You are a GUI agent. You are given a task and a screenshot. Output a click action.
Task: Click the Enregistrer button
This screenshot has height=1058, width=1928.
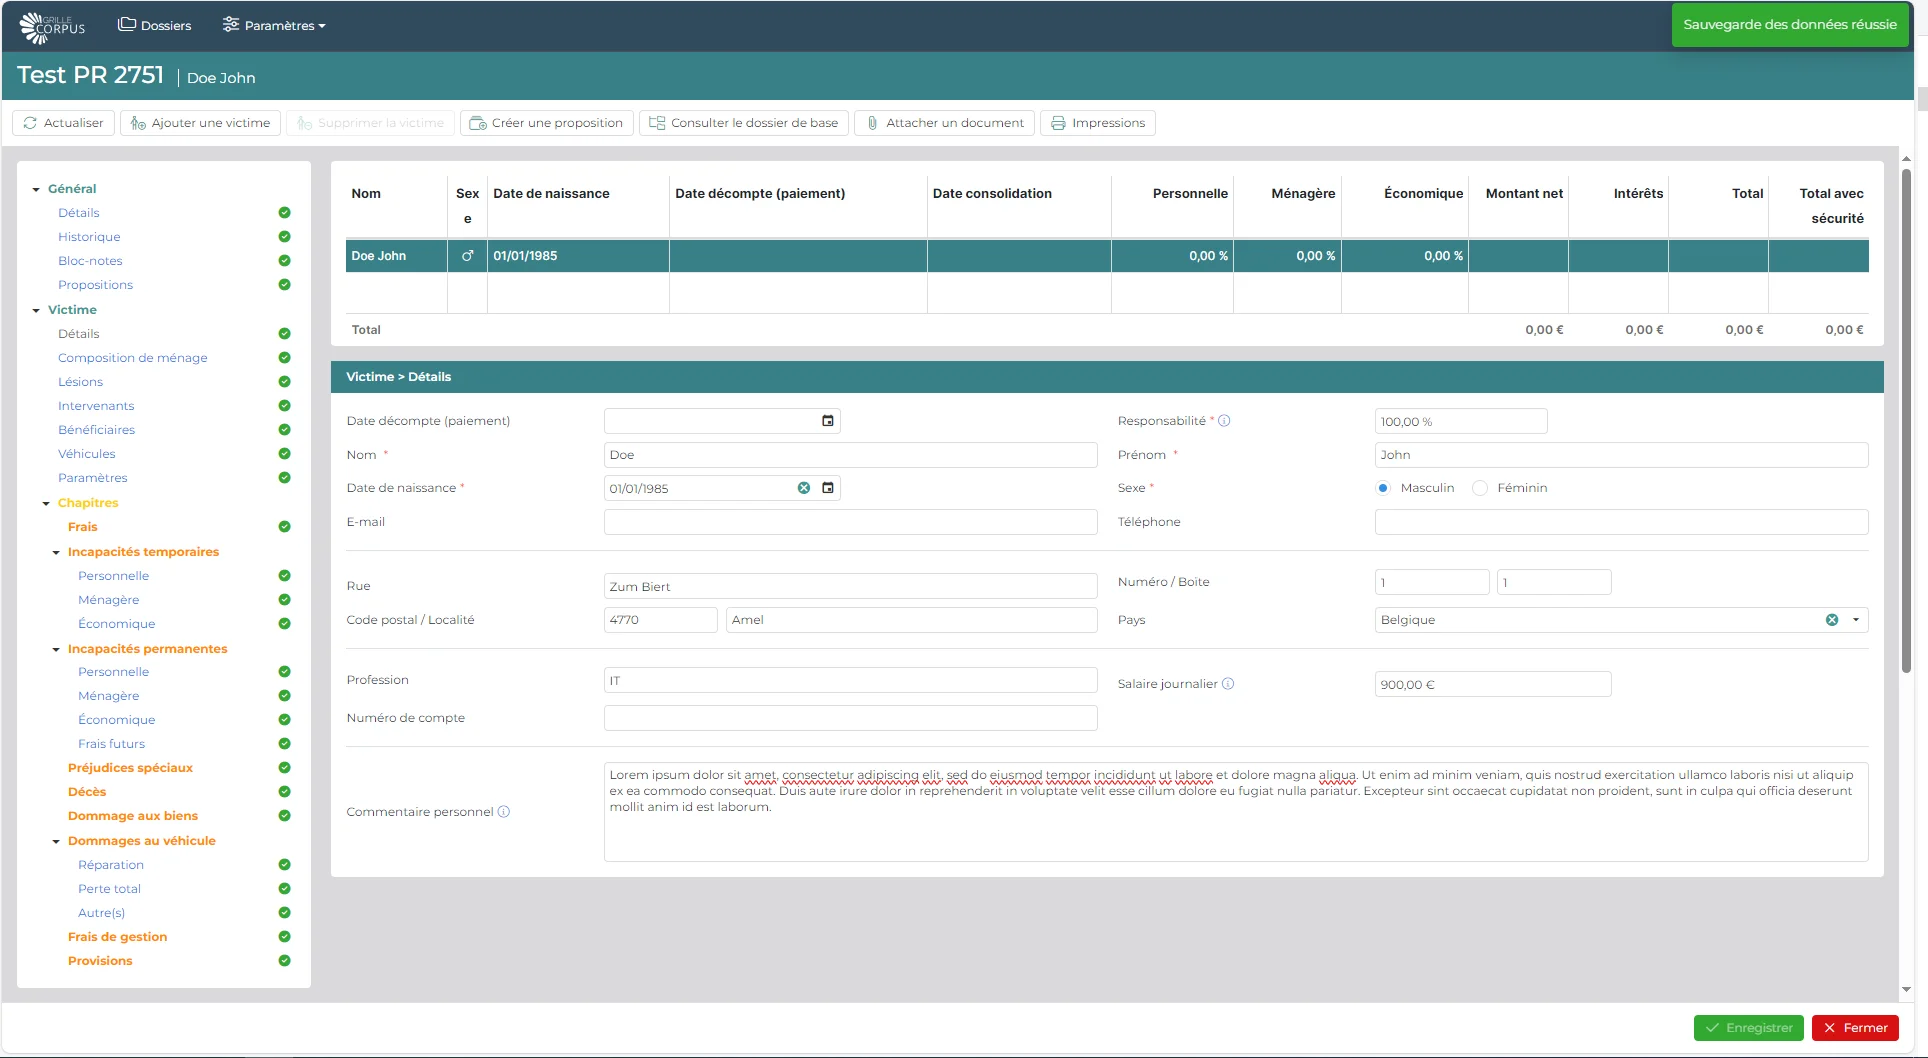tap(1748, 1027)
